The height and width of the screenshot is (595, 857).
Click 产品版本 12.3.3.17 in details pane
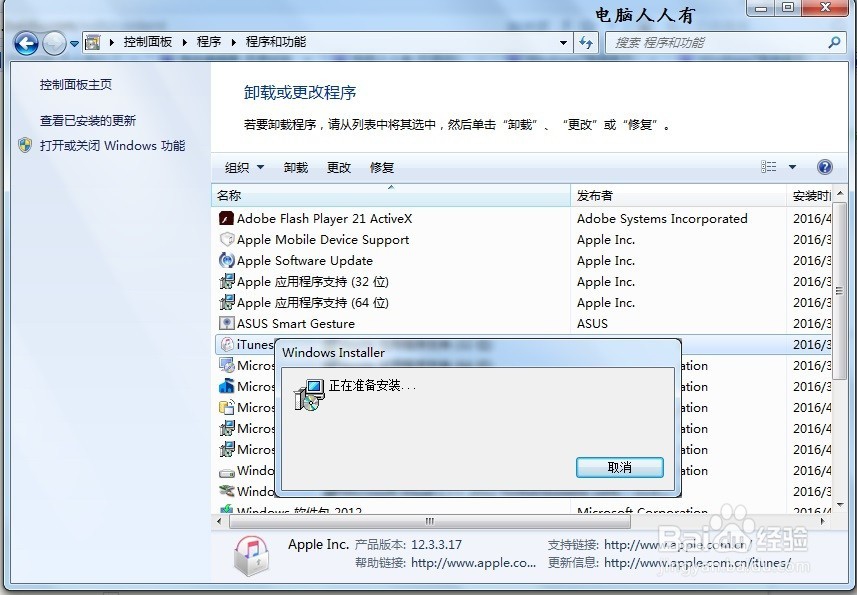[x=408, y=545]
